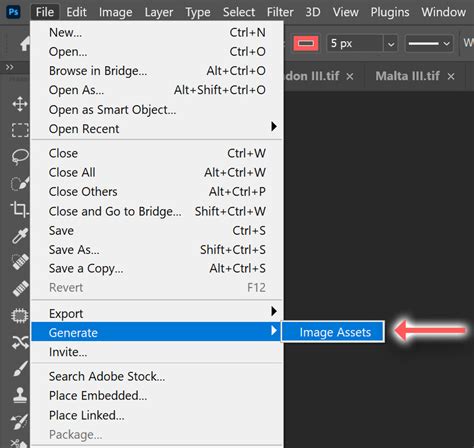Expand the toolbar with double-chevron icon
Viewport: 474px width, 448px height.
click(10, 67)
